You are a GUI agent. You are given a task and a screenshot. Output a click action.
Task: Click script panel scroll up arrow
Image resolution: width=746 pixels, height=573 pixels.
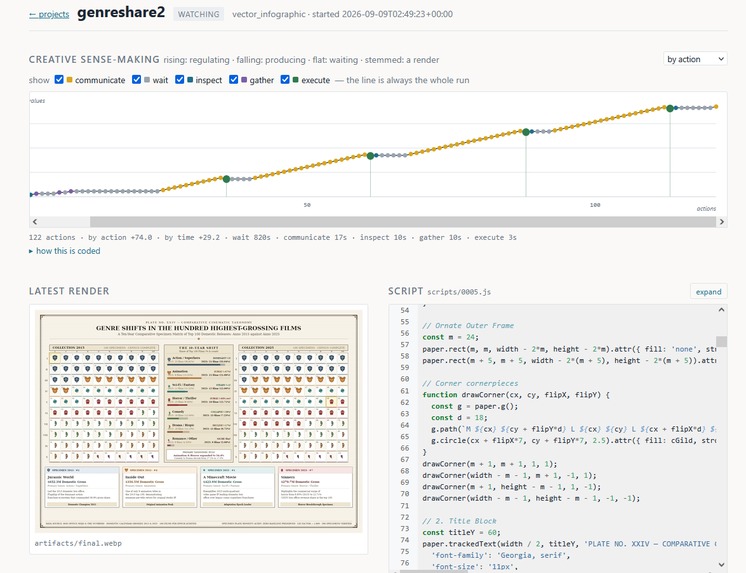(721, 310)
